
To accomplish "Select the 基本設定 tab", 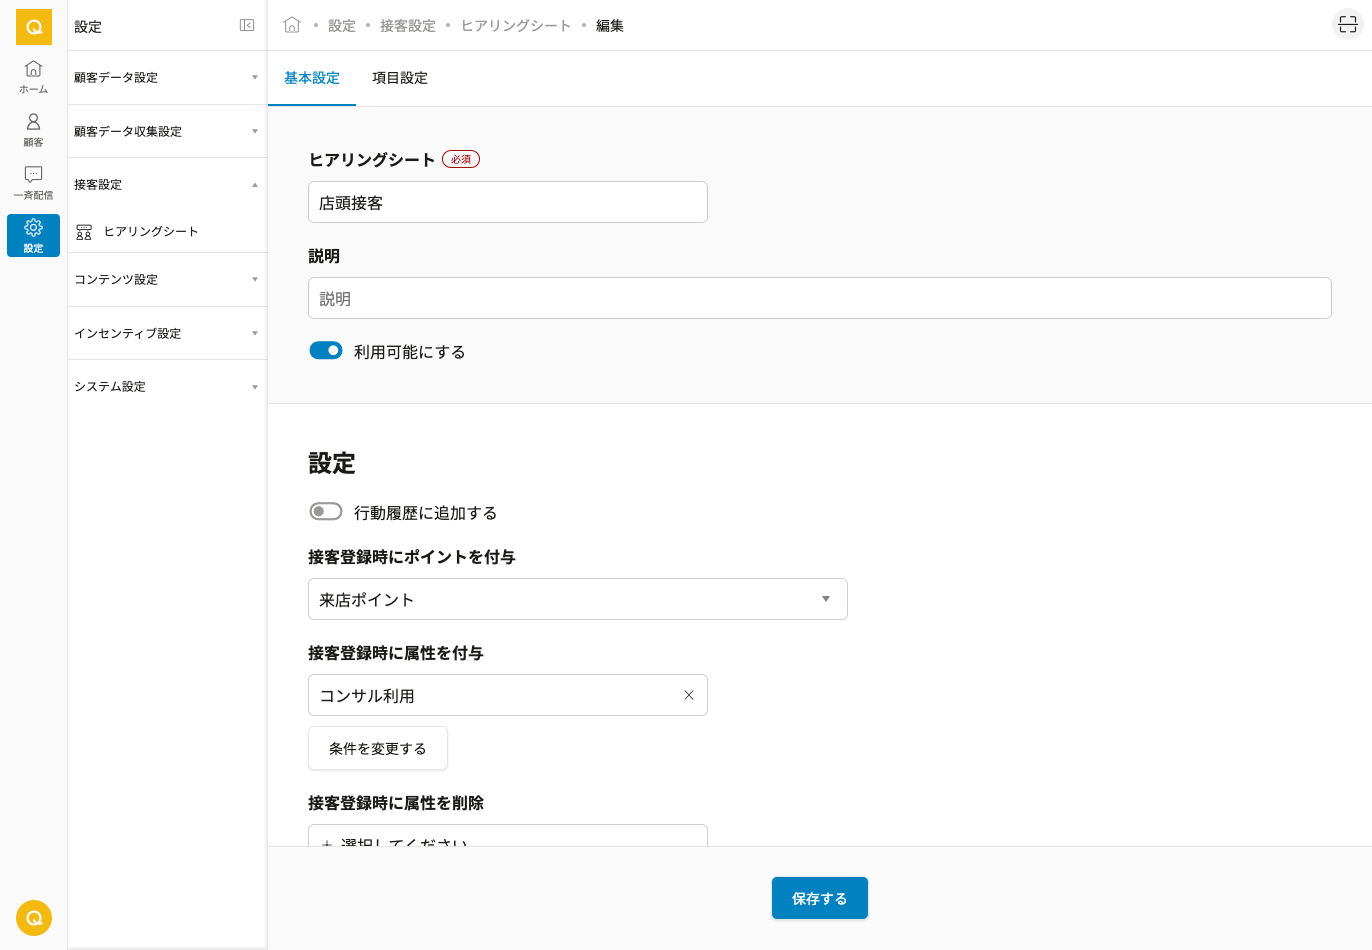I will pyautogui.click(x=312, y=78).
